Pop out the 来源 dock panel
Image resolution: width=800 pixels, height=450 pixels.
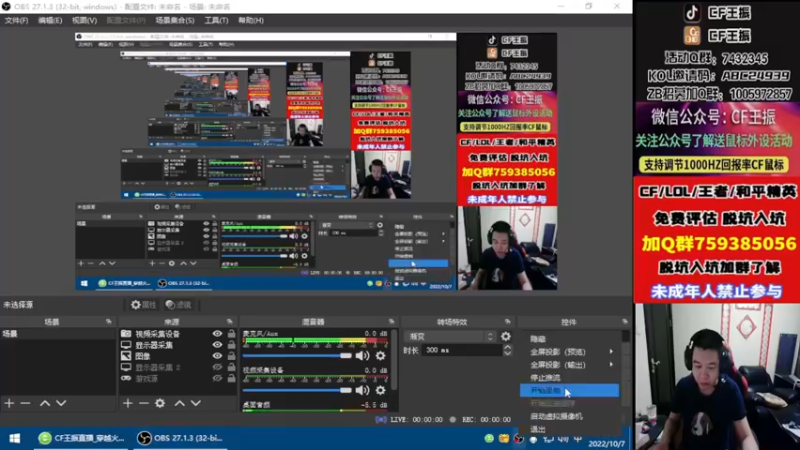click(230, 322)
